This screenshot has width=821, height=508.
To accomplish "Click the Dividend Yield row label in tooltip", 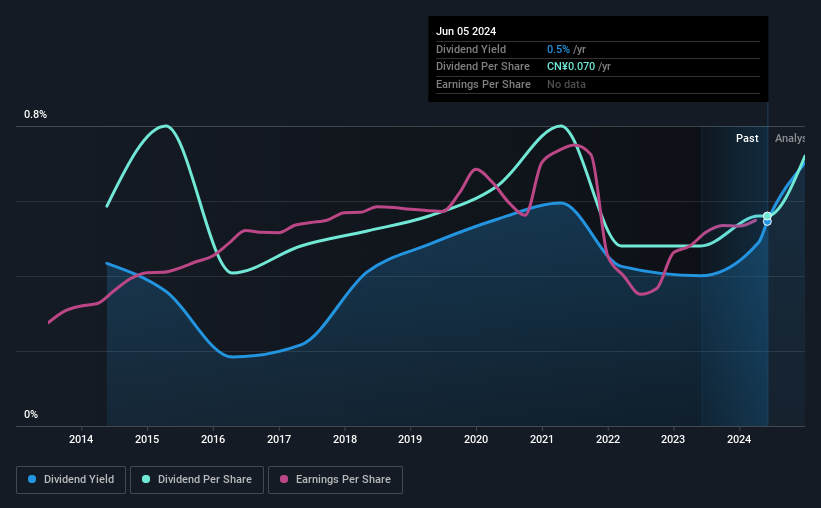I will click(x=471, y=49).
